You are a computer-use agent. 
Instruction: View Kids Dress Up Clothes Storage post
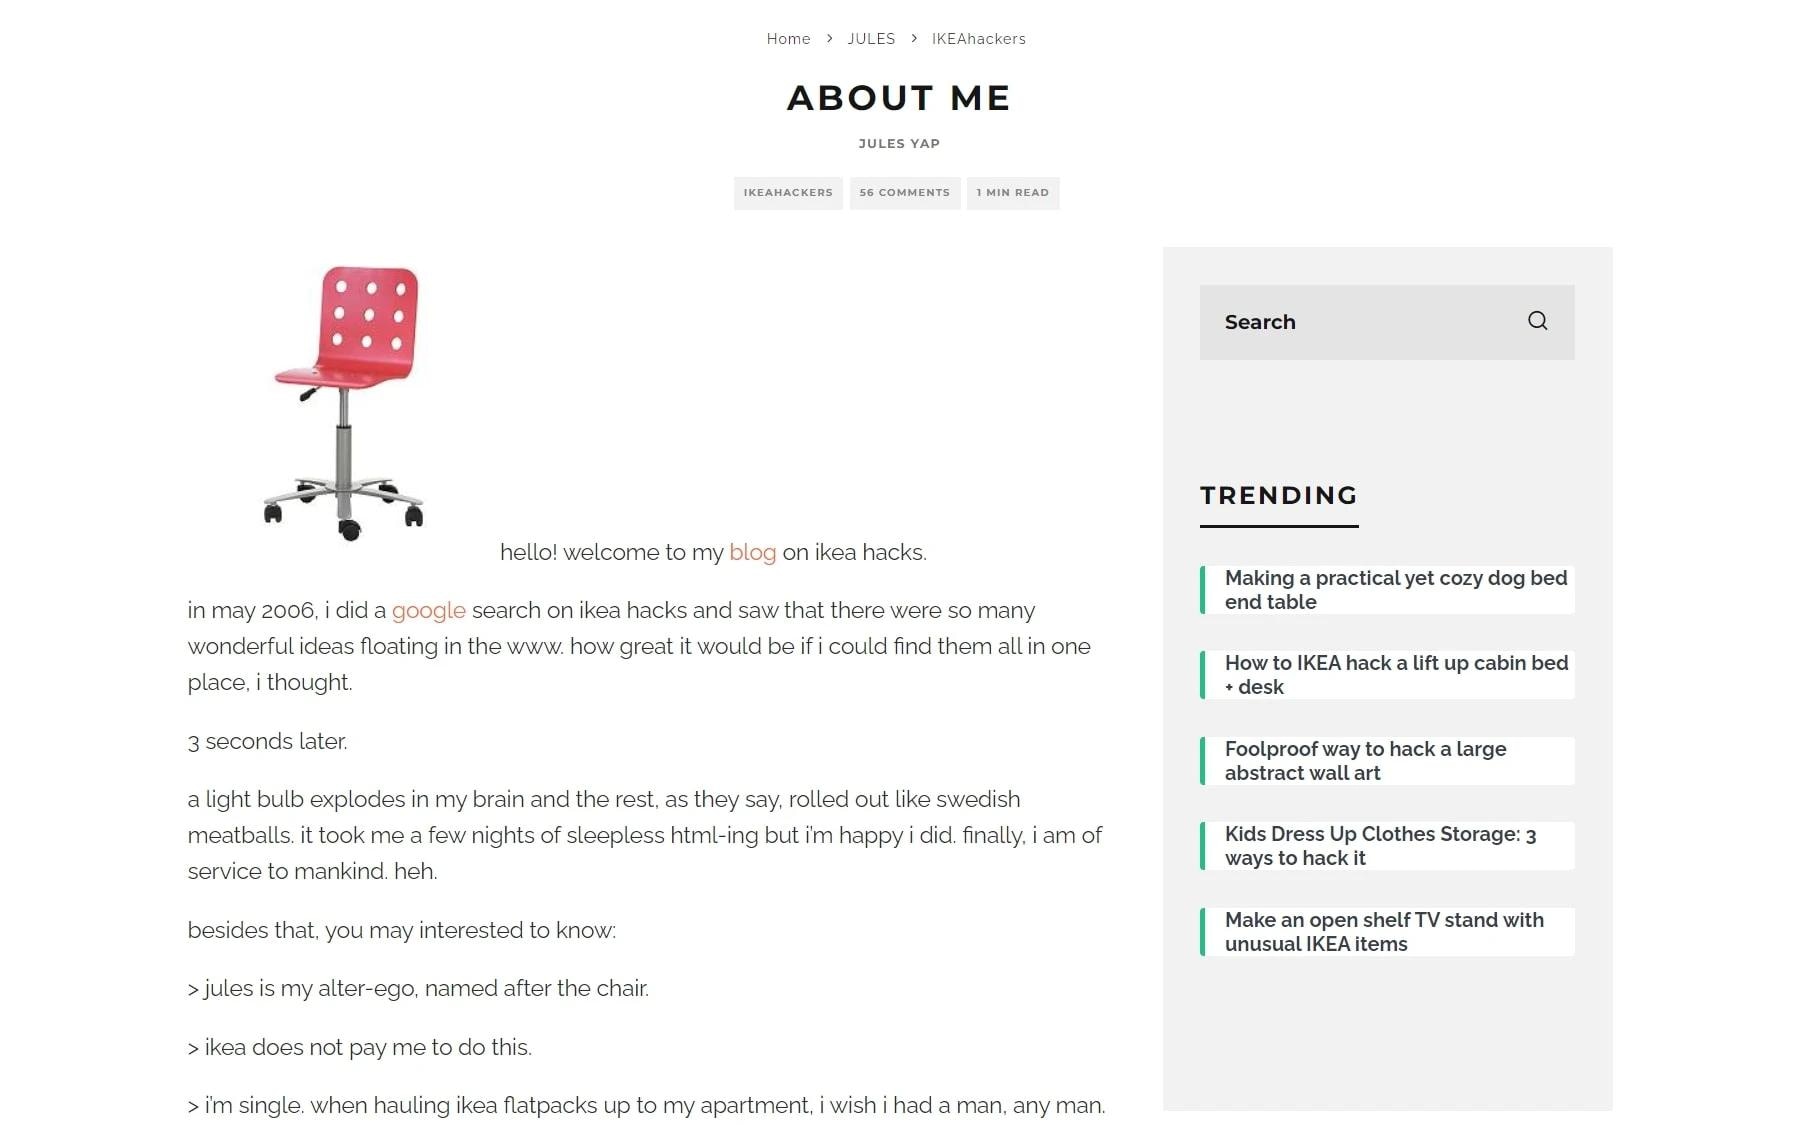[x=1380, y=846]
